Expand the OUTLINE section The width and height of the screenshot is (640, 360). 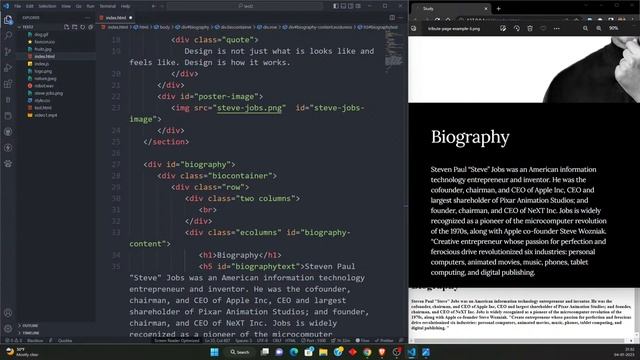coord(29,326)
